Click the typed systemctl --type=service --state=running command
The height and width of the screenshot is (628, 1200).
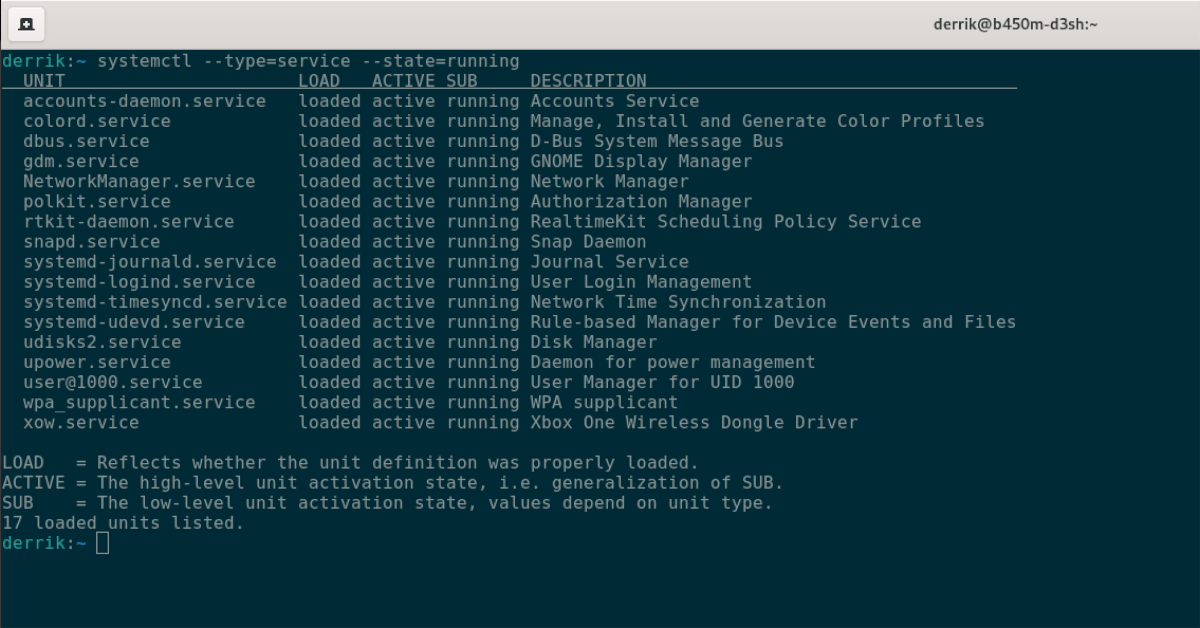[x=309, y=61]
